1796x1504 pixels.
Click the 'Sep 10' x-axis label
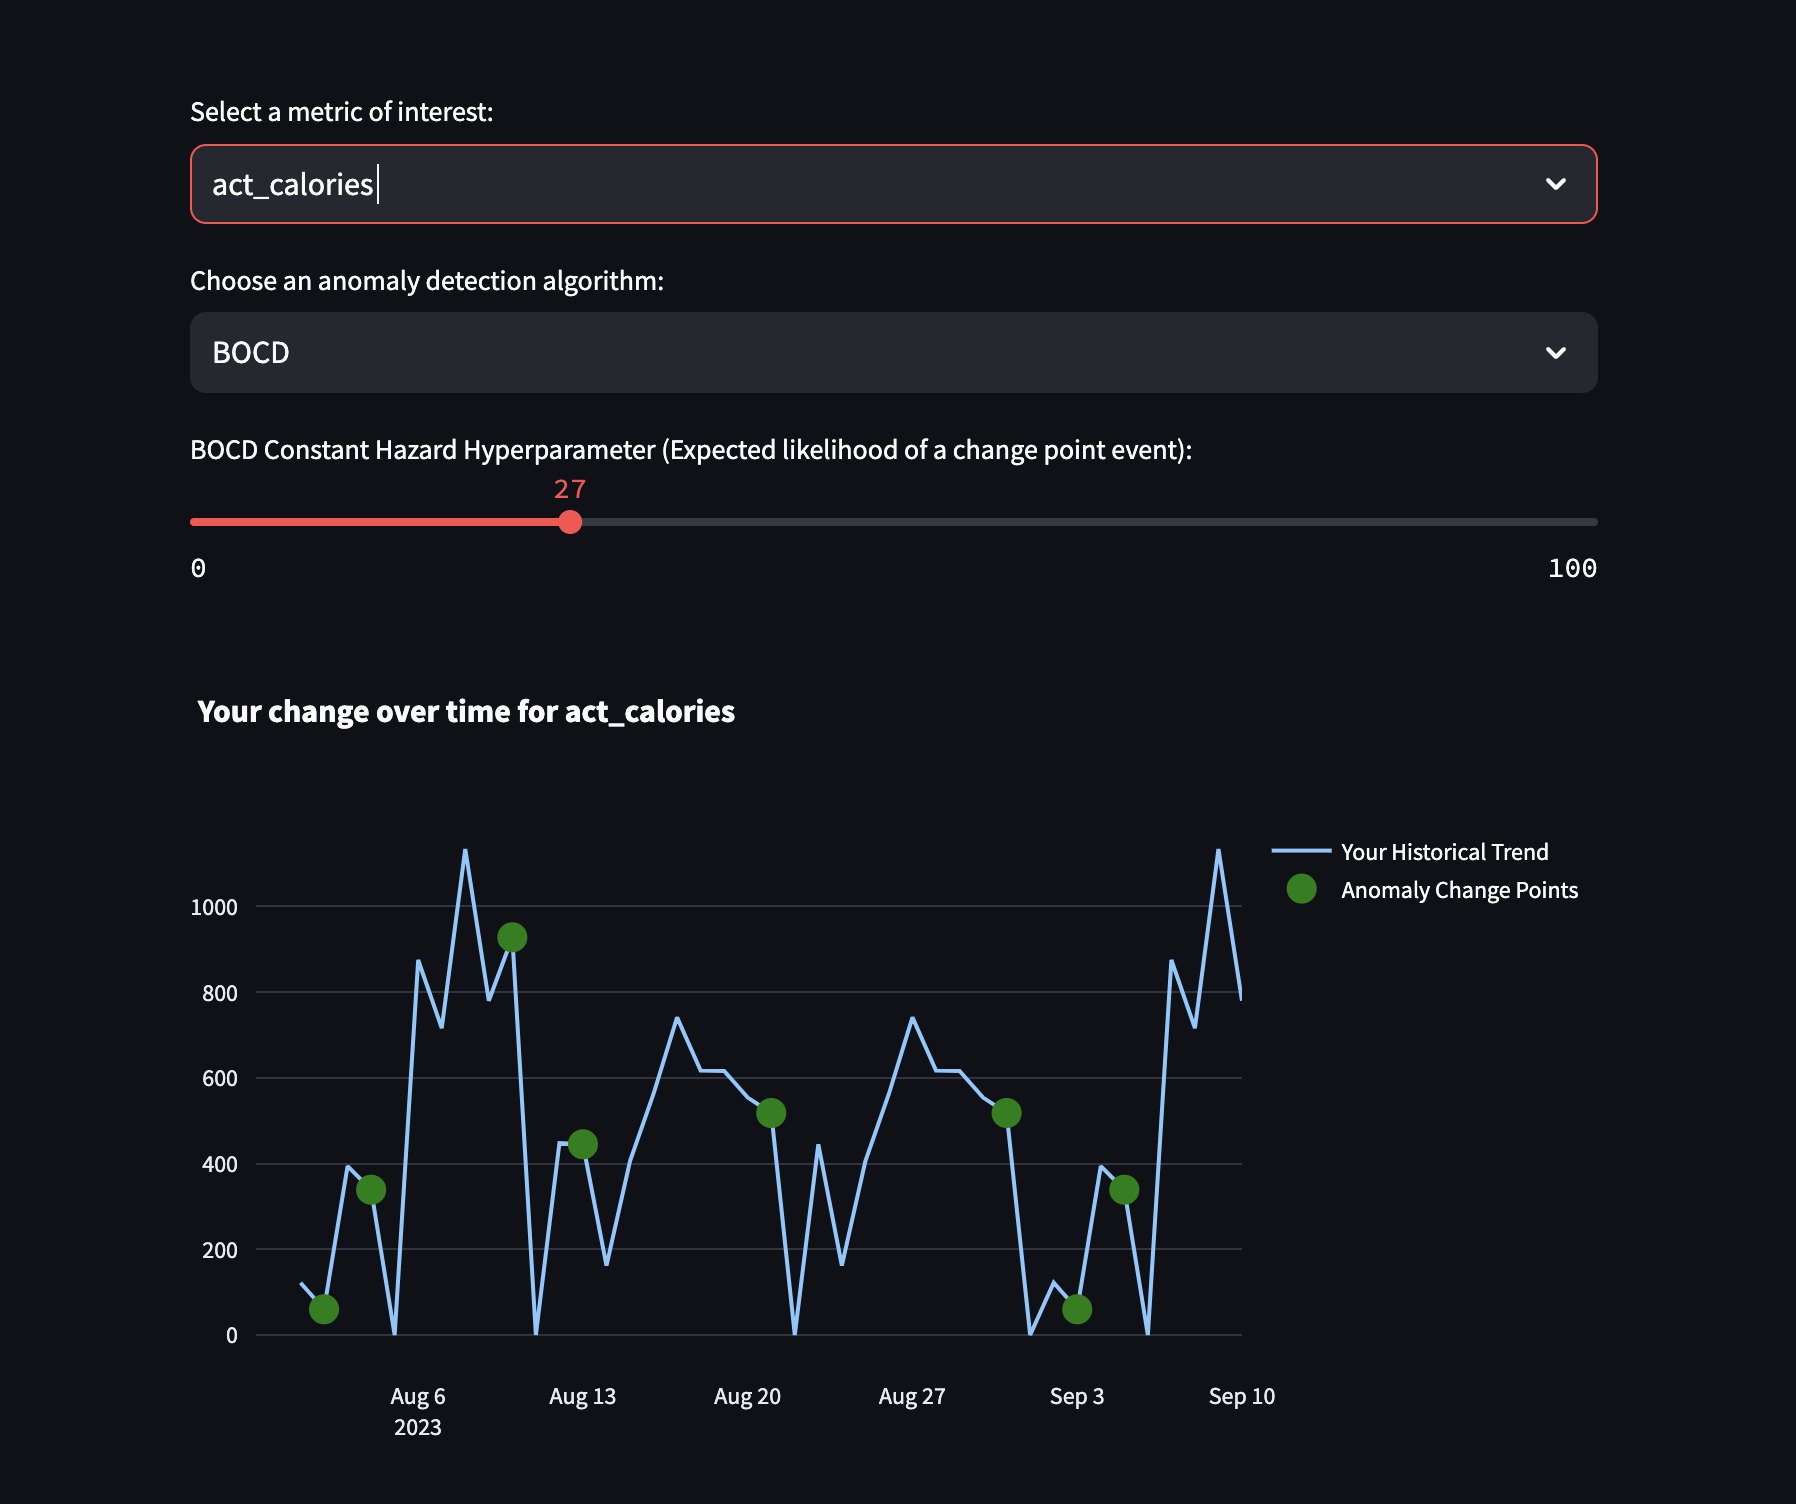point(1242,1396)
